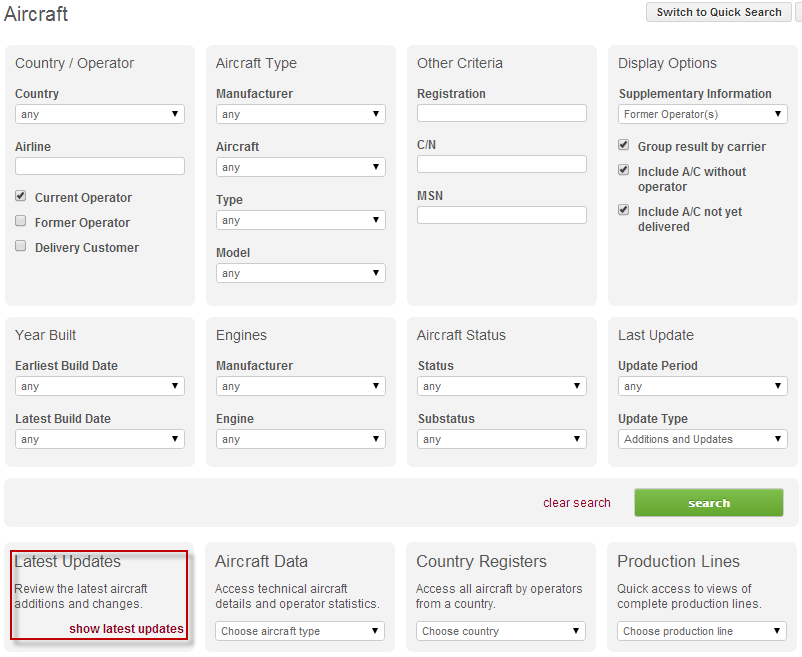This screenshot has height=657, width=802.
Task: Open the Model dropdown under Aircraft Type
Action: [x=301, y=273]
